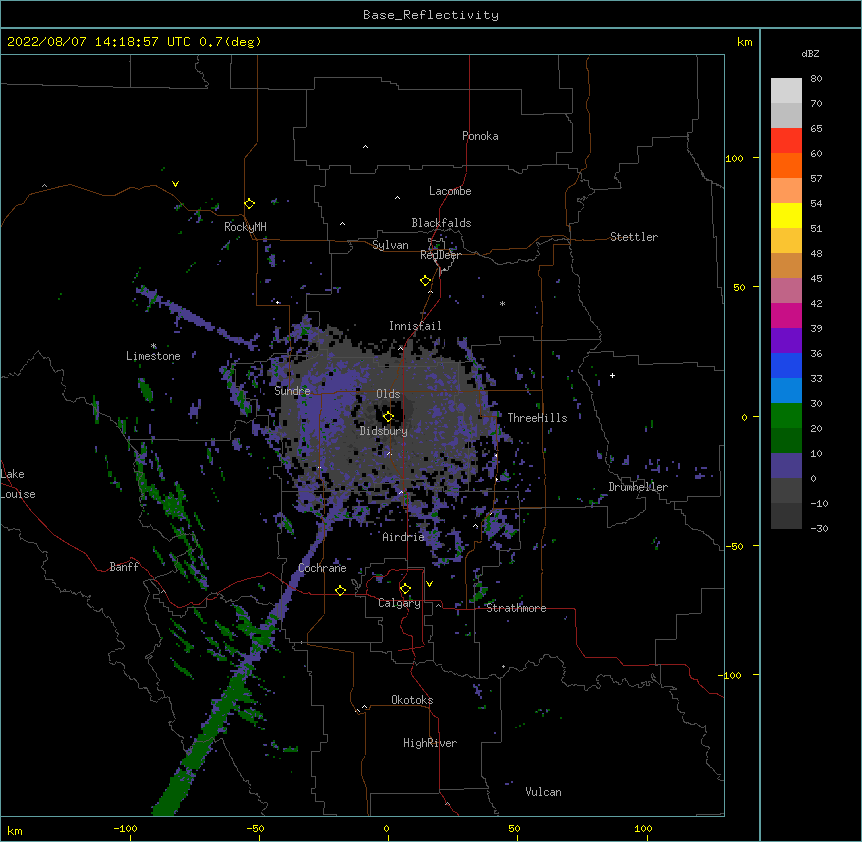Click the -30 value at legend bottom
The height and width of the screenshot is (842, 862).
coord(819,528)
